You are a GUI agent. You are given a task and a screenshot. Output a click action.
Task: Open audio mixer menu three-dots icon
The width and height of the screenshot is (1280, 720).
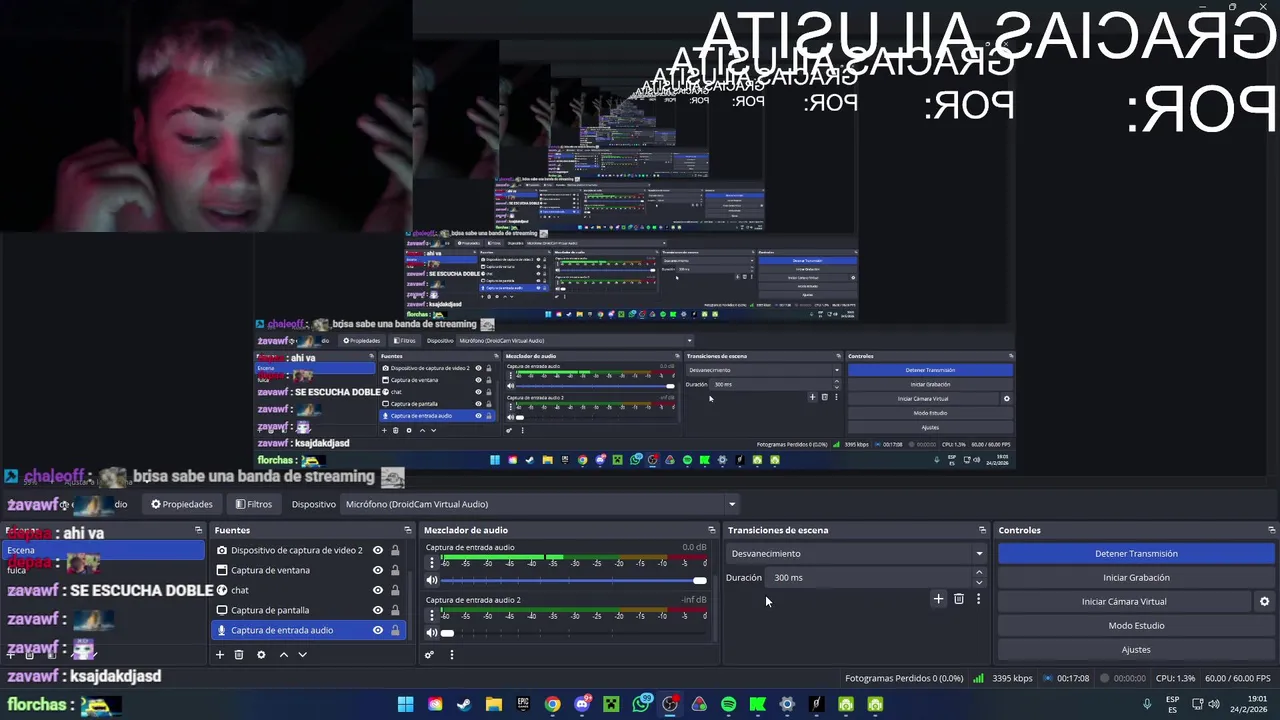pos(451,655)
